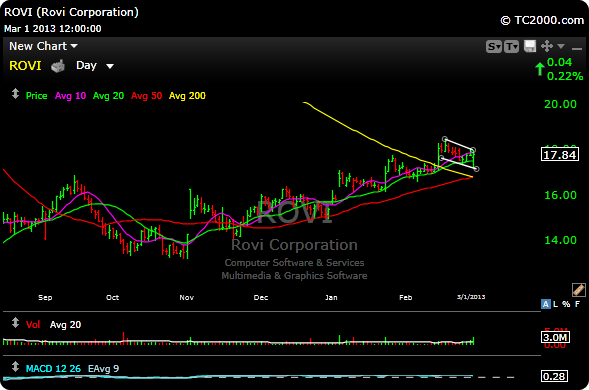Select the green Price indicator label
The height and width of the screenshot is (390, 589).
pos(36,96)
